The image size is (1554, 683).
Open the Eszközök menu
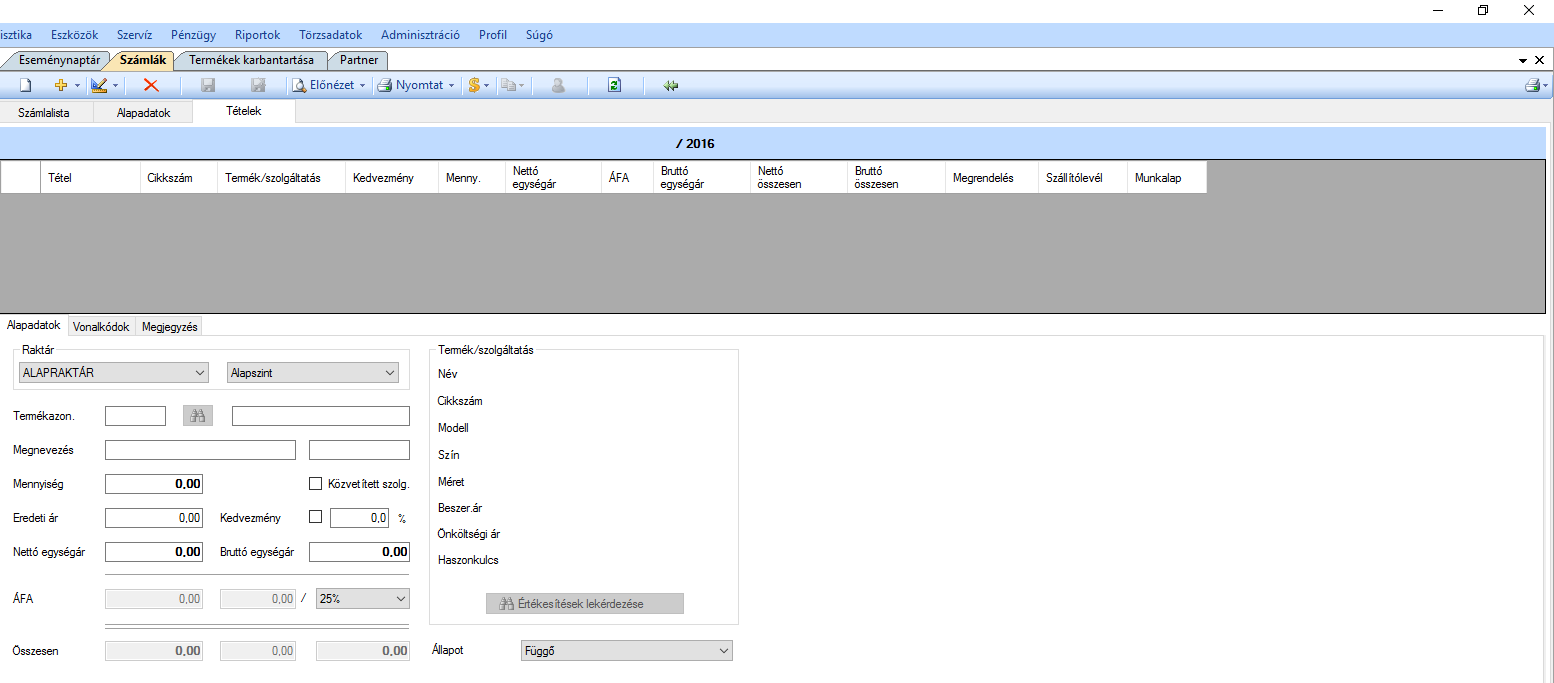(x=75, y=35)
